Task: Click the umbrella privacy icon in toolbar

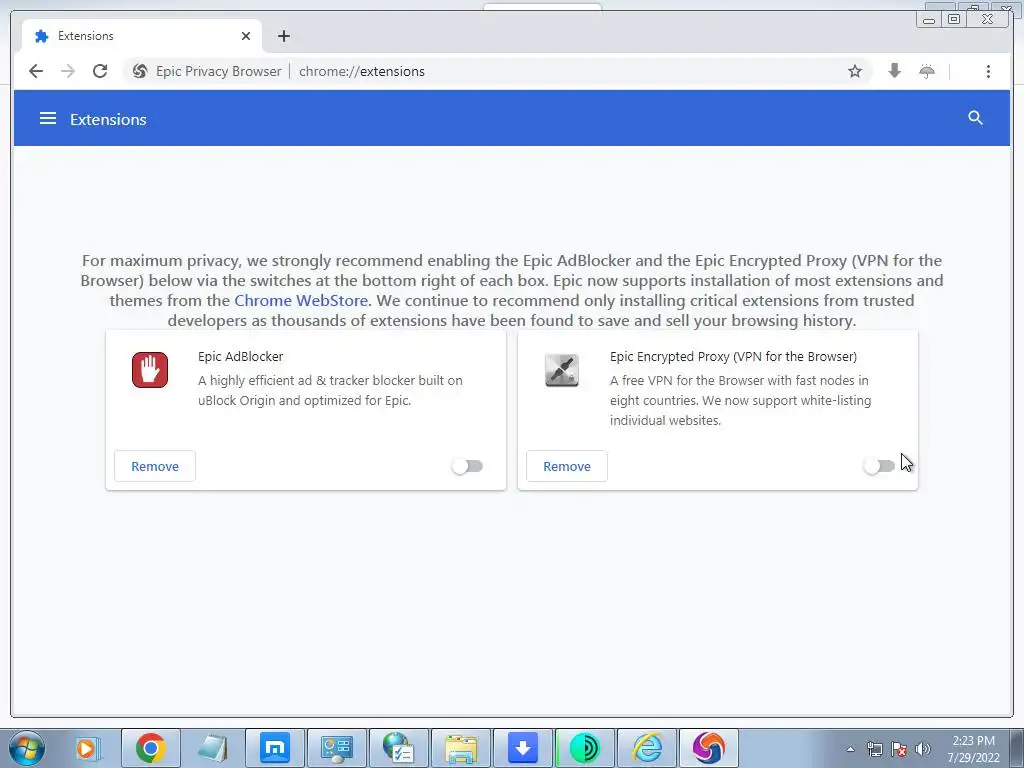Action: click(927, 71)
